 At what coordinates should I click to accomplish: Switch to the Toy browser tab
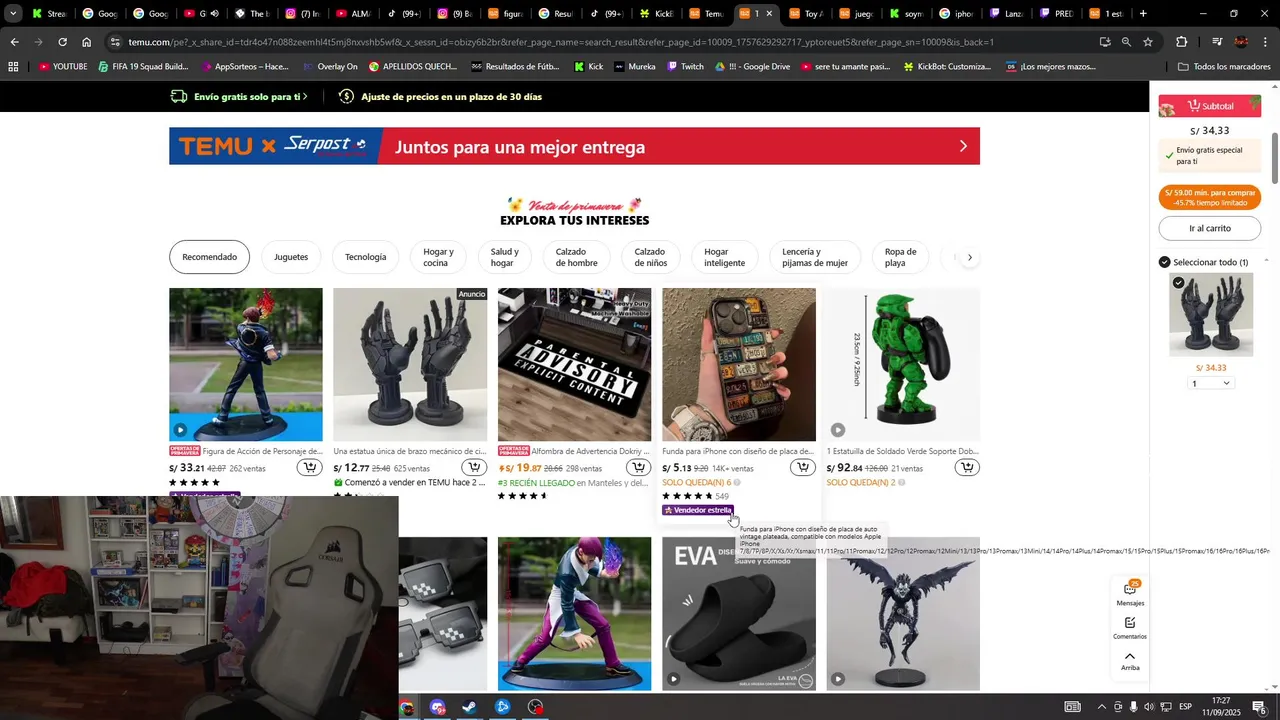[x=806, y=14]
